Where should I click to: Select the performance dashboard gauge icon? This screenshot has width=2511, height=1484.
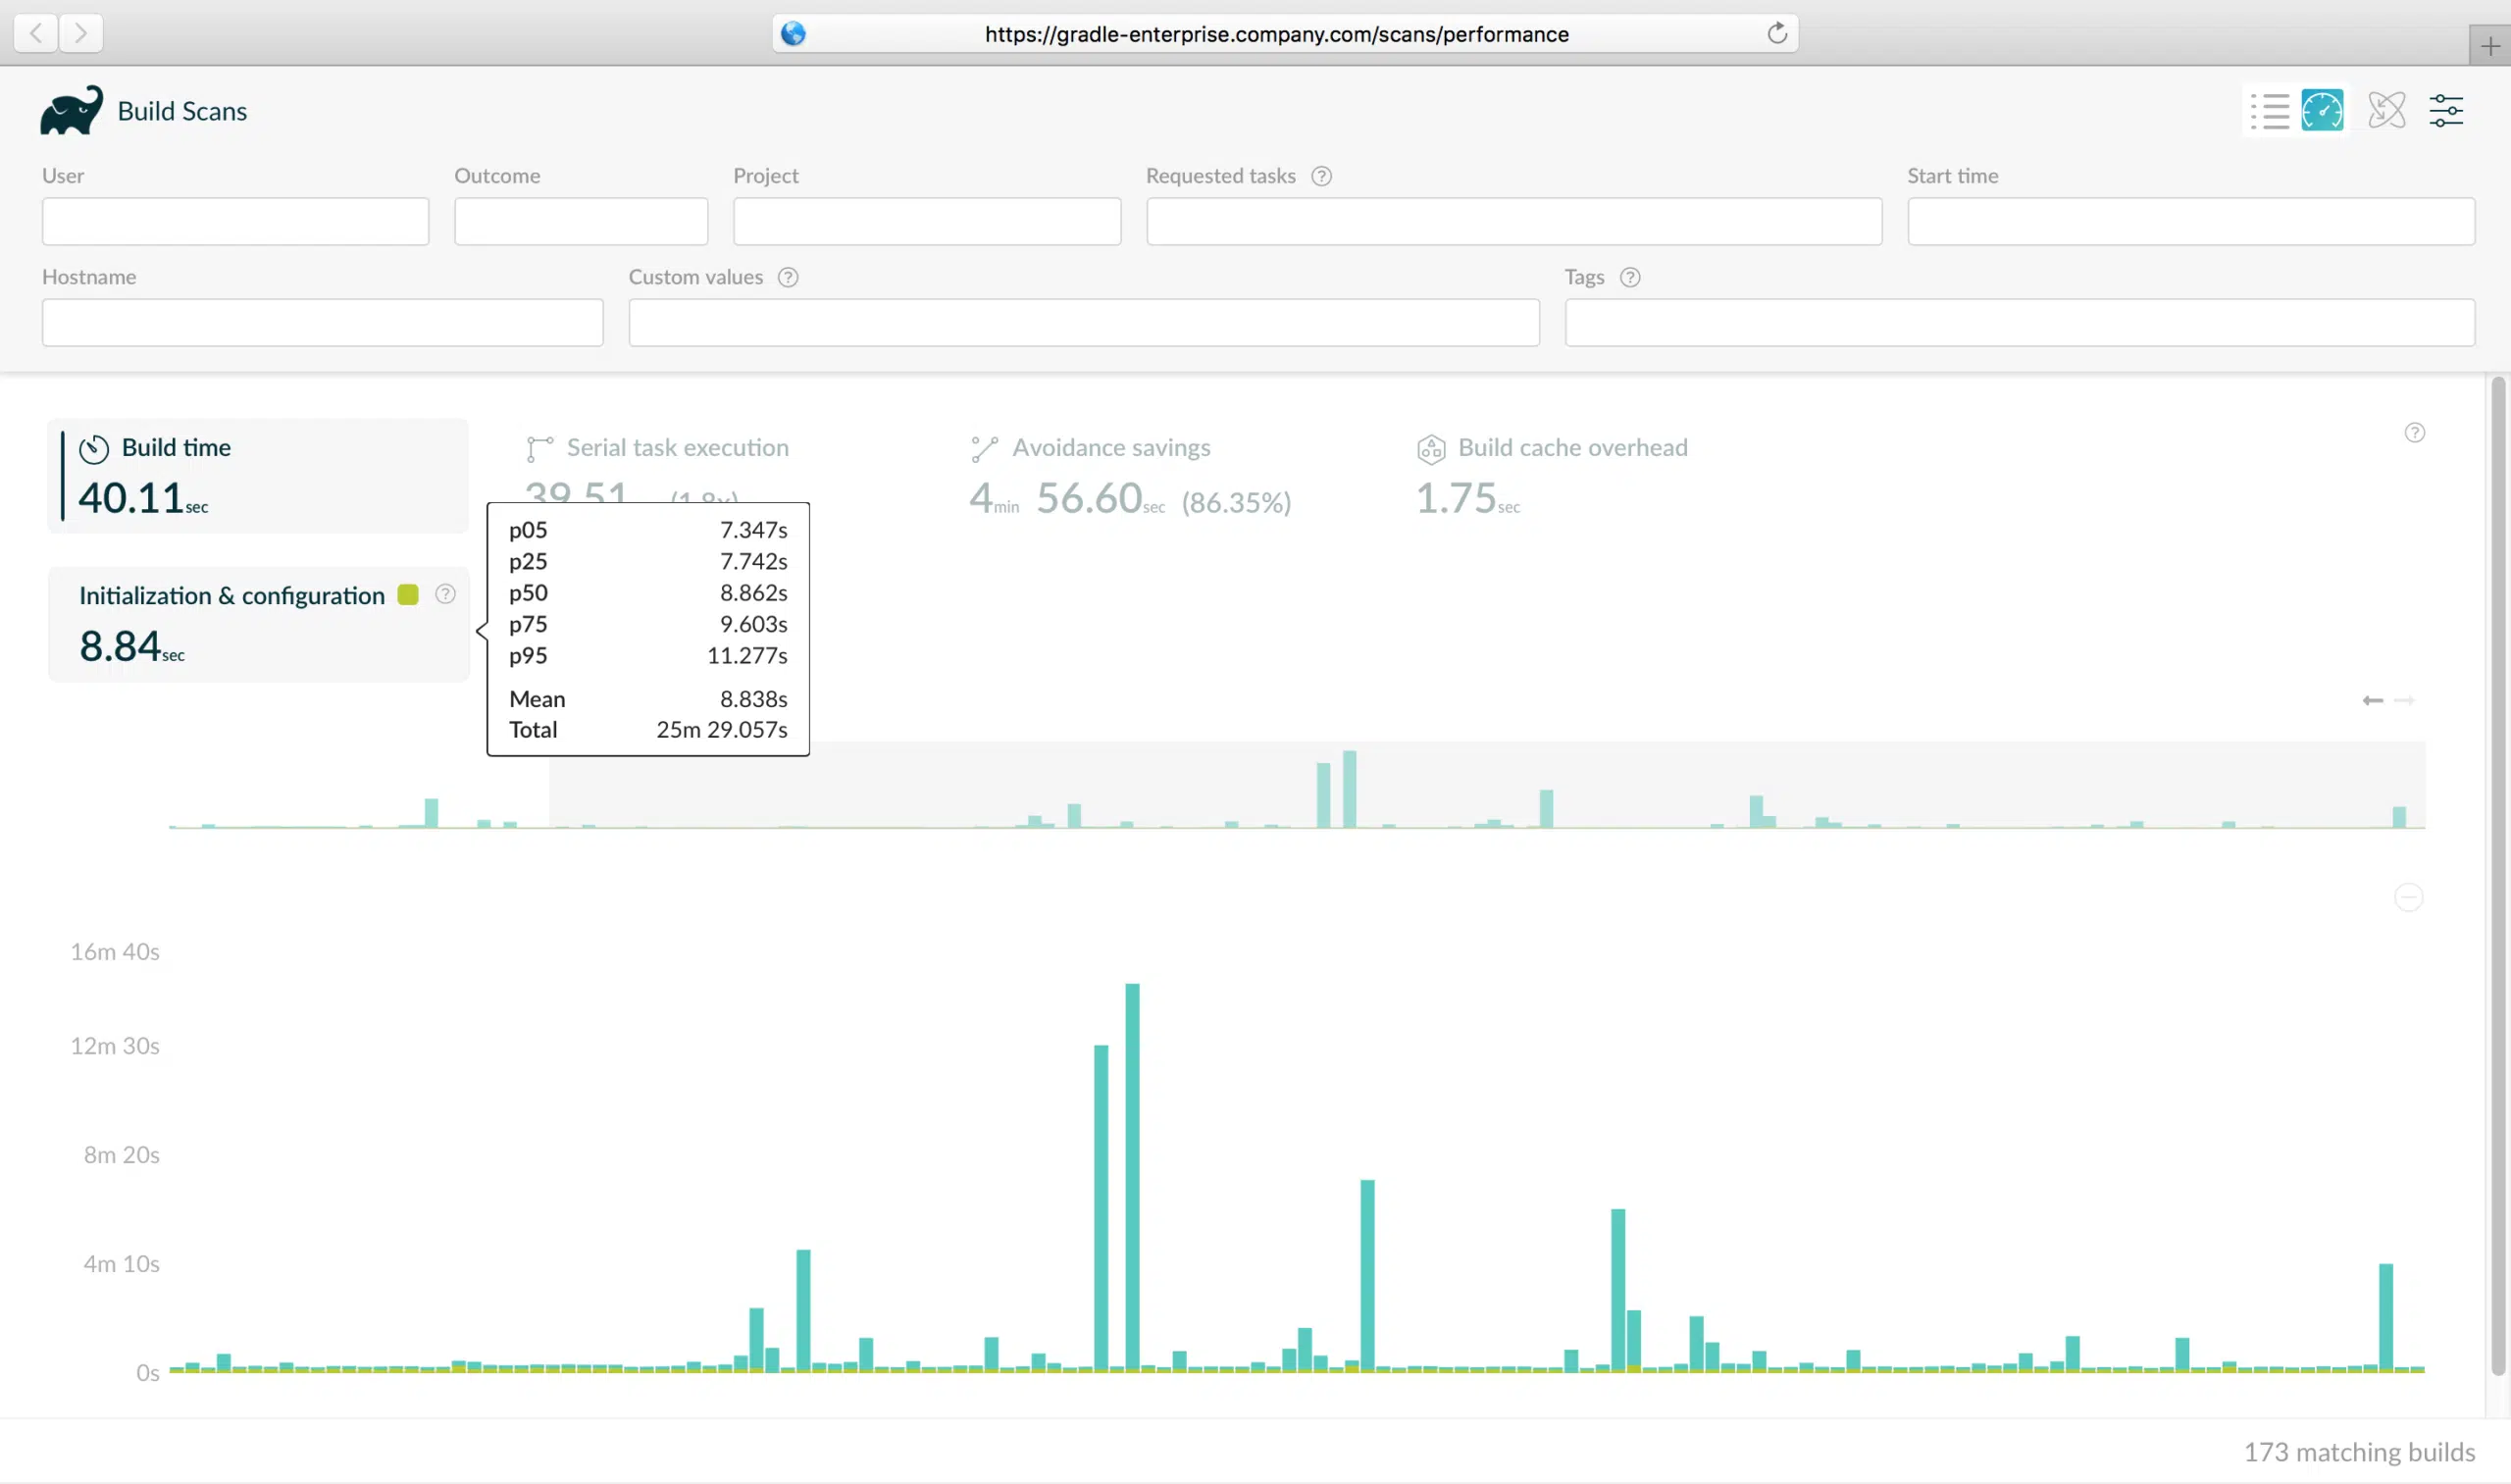2322,110
